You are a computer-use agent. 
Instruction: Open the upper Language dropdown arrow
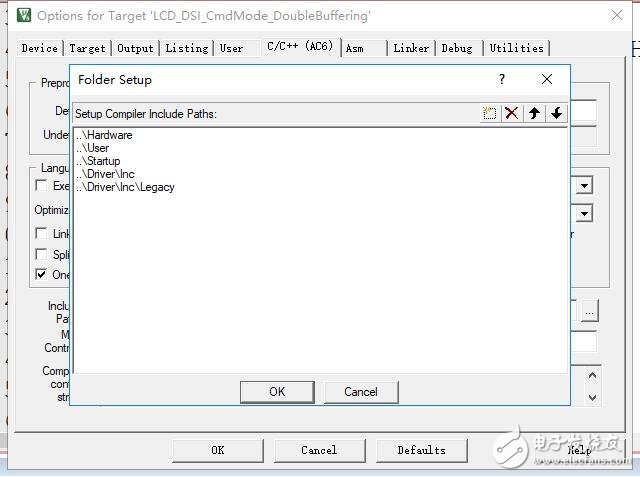pyautogui.click(x=584, y=186)
